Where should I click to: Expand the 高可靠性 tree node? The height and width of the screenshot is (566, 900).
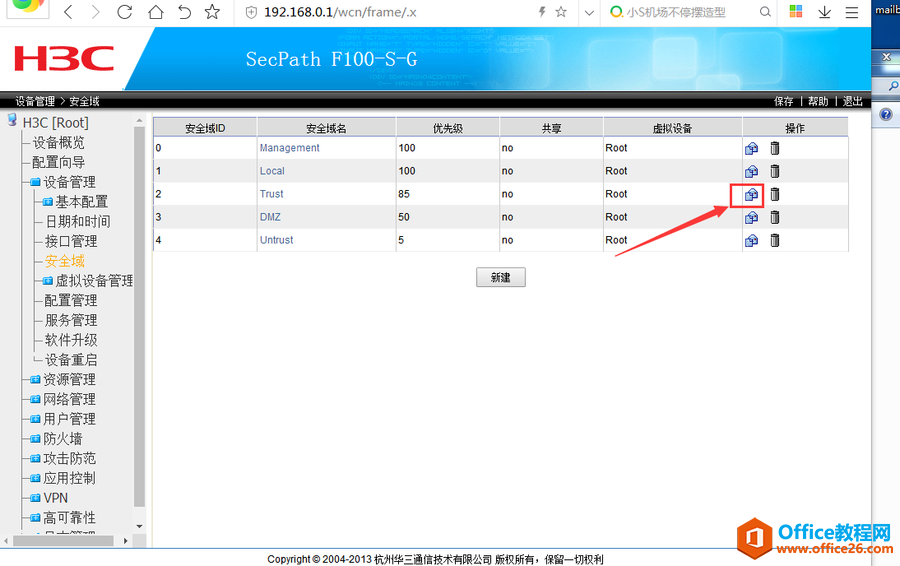pyautogui.click(x=35, y=518)
